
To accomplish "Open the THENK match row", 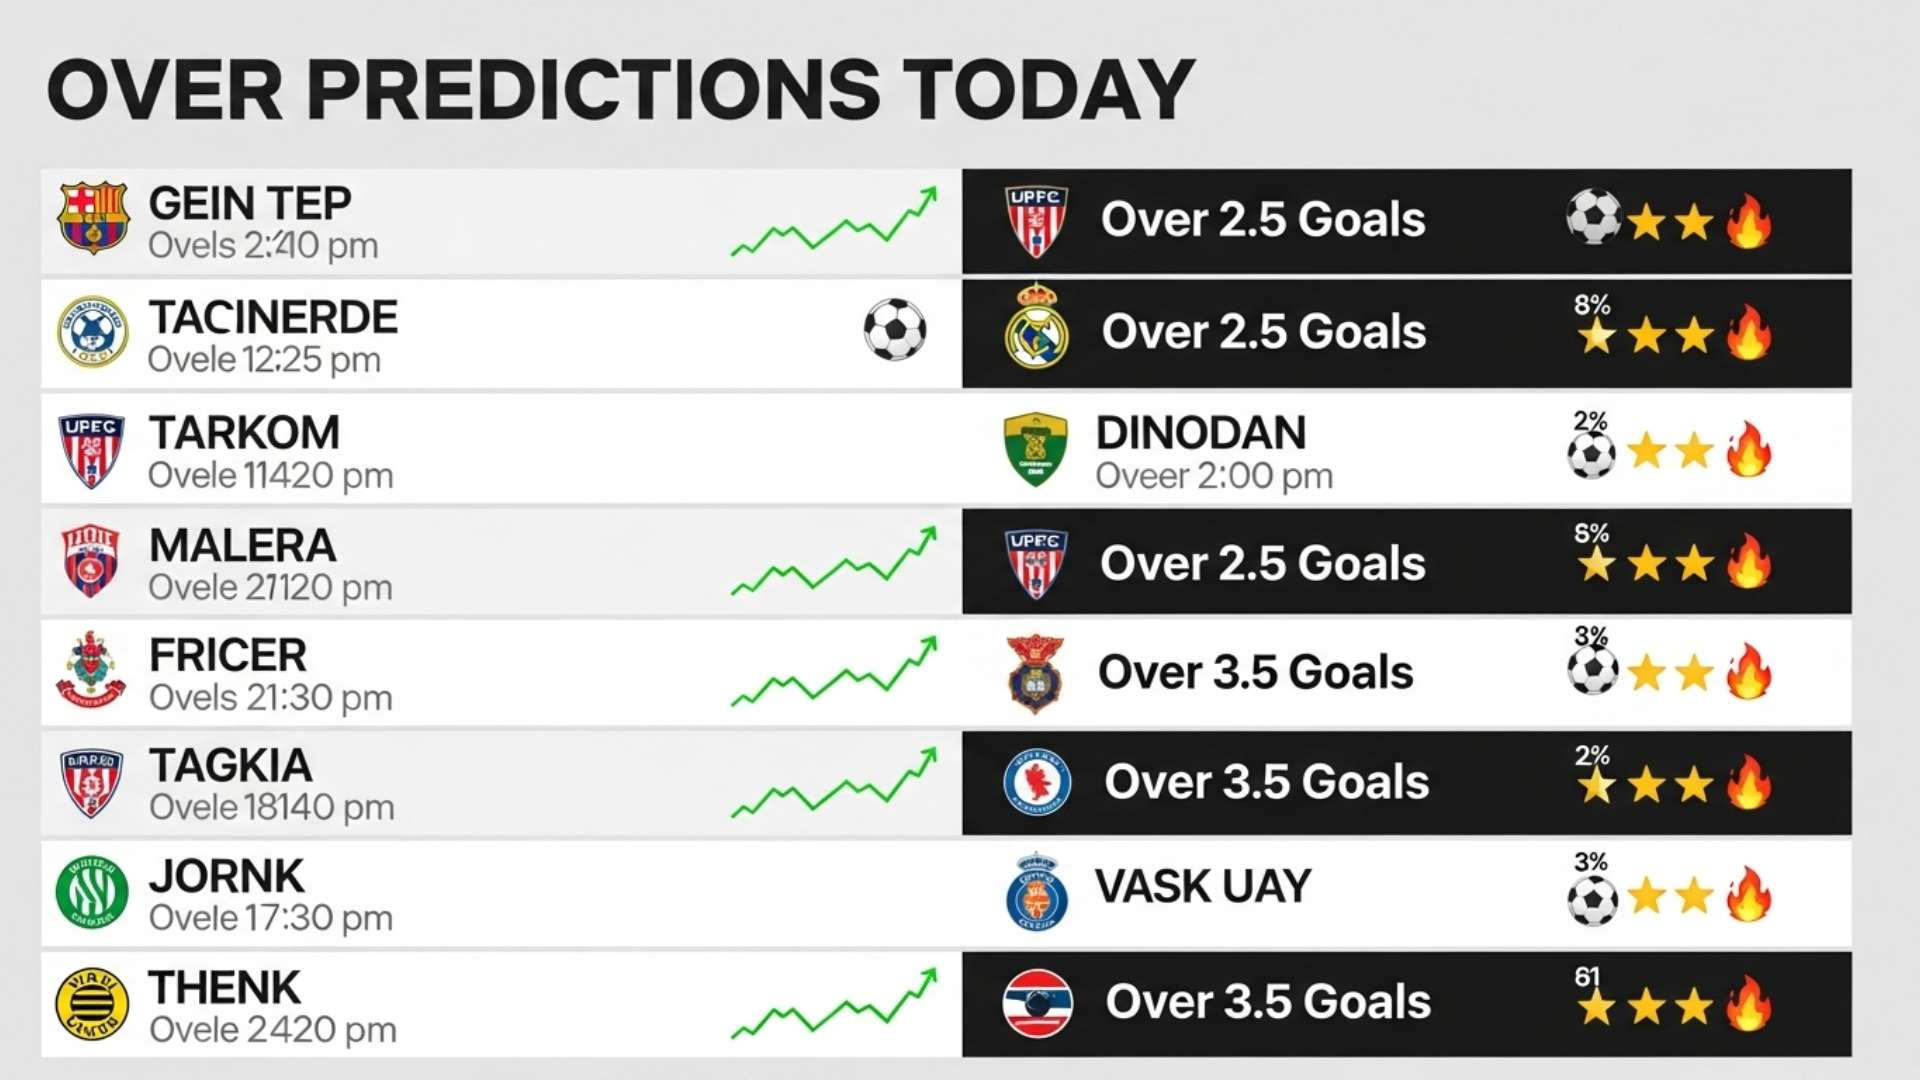I will click(x=500, y=1004).
